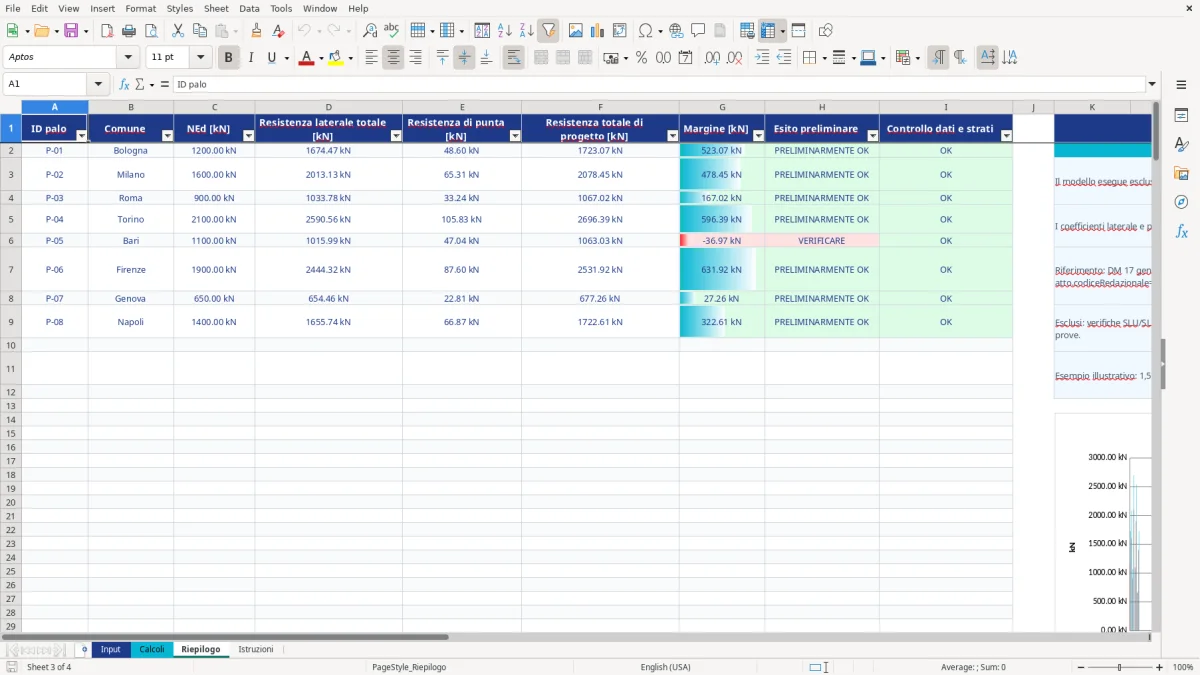Click the Draw Functions shapes icon

tap(826, 31)
